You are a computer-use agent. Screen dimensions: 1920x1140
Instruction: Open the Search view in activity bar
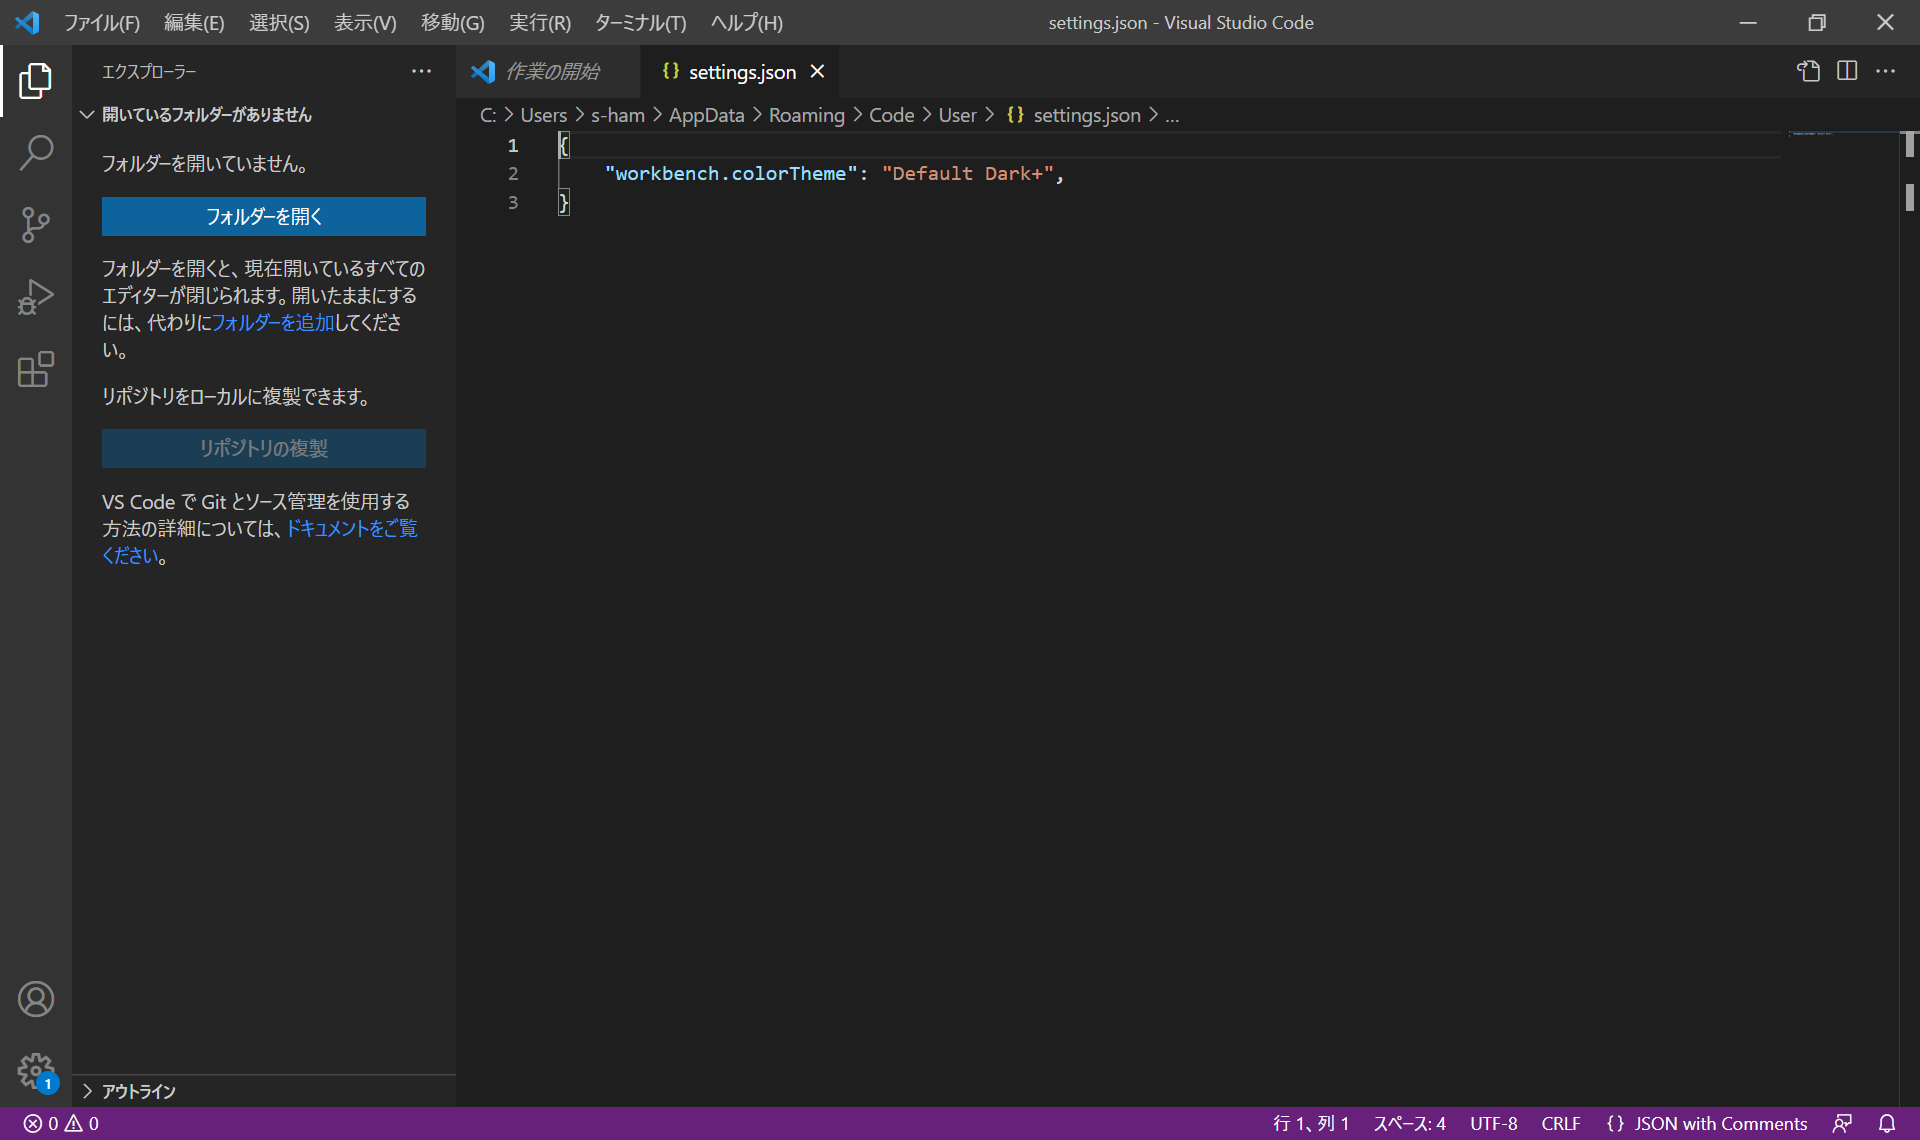[36, 153]
